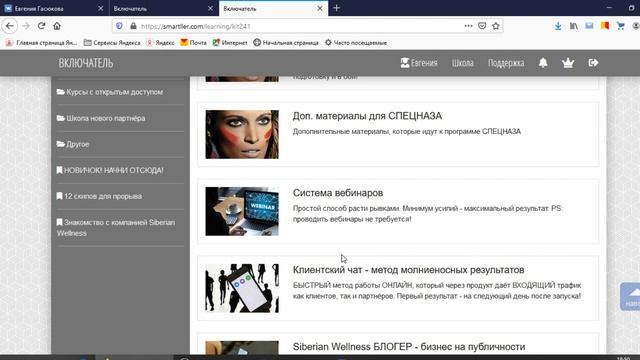This screenshot has width=640, height=360.
Task: Open the Школа menu item
Action: tap(462, 63)
